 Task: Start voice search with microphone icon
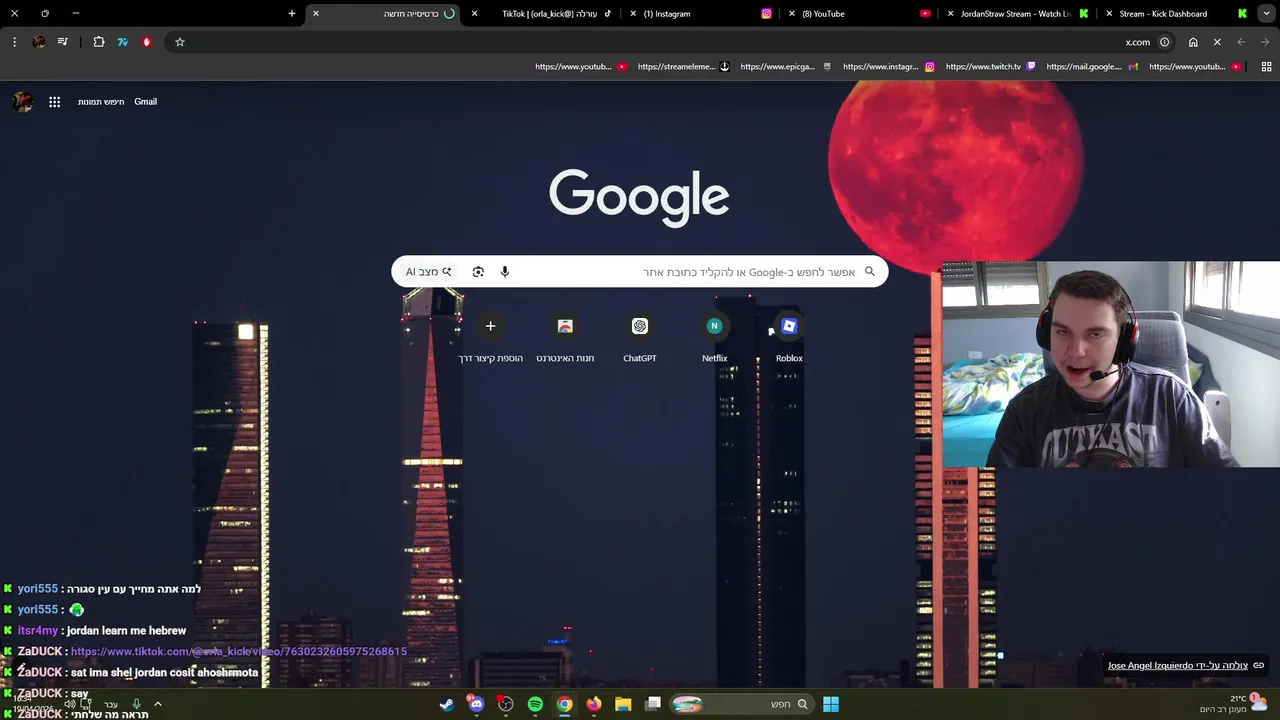point(505,272)
